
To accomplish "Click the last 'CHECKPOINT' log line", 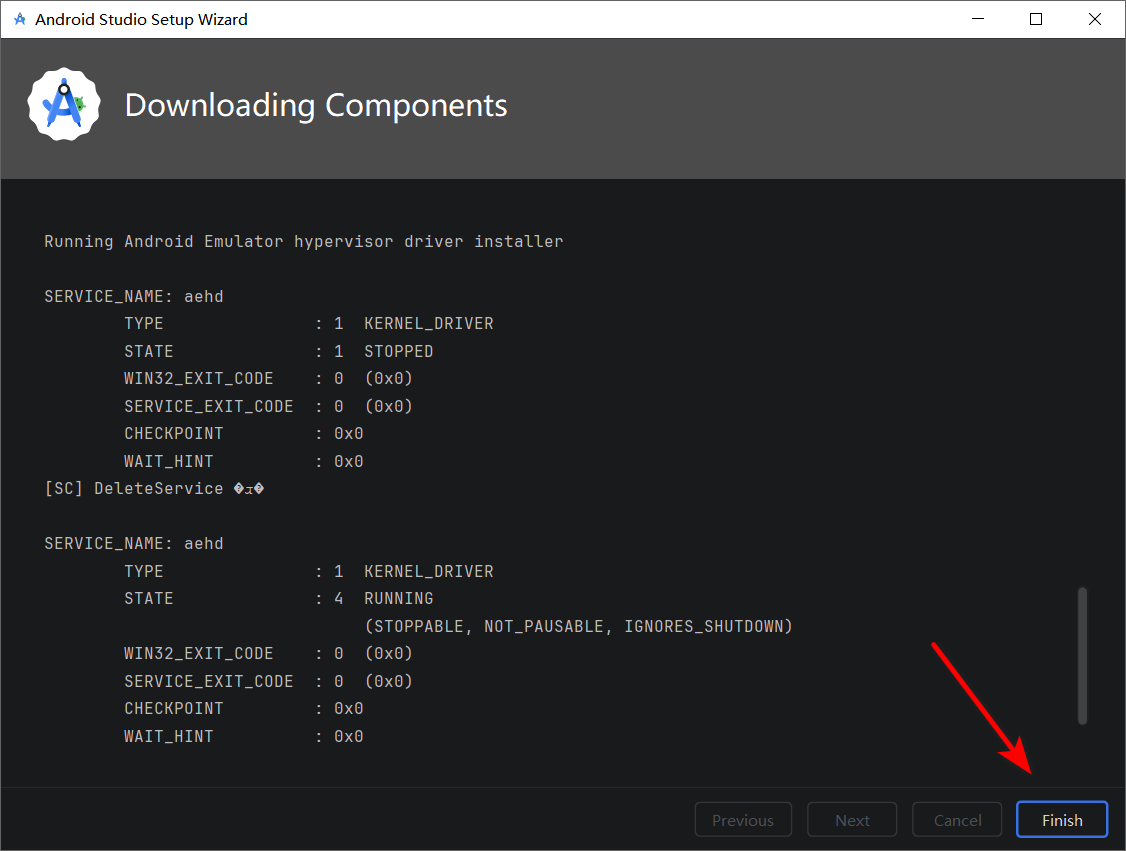I will 243,709.
